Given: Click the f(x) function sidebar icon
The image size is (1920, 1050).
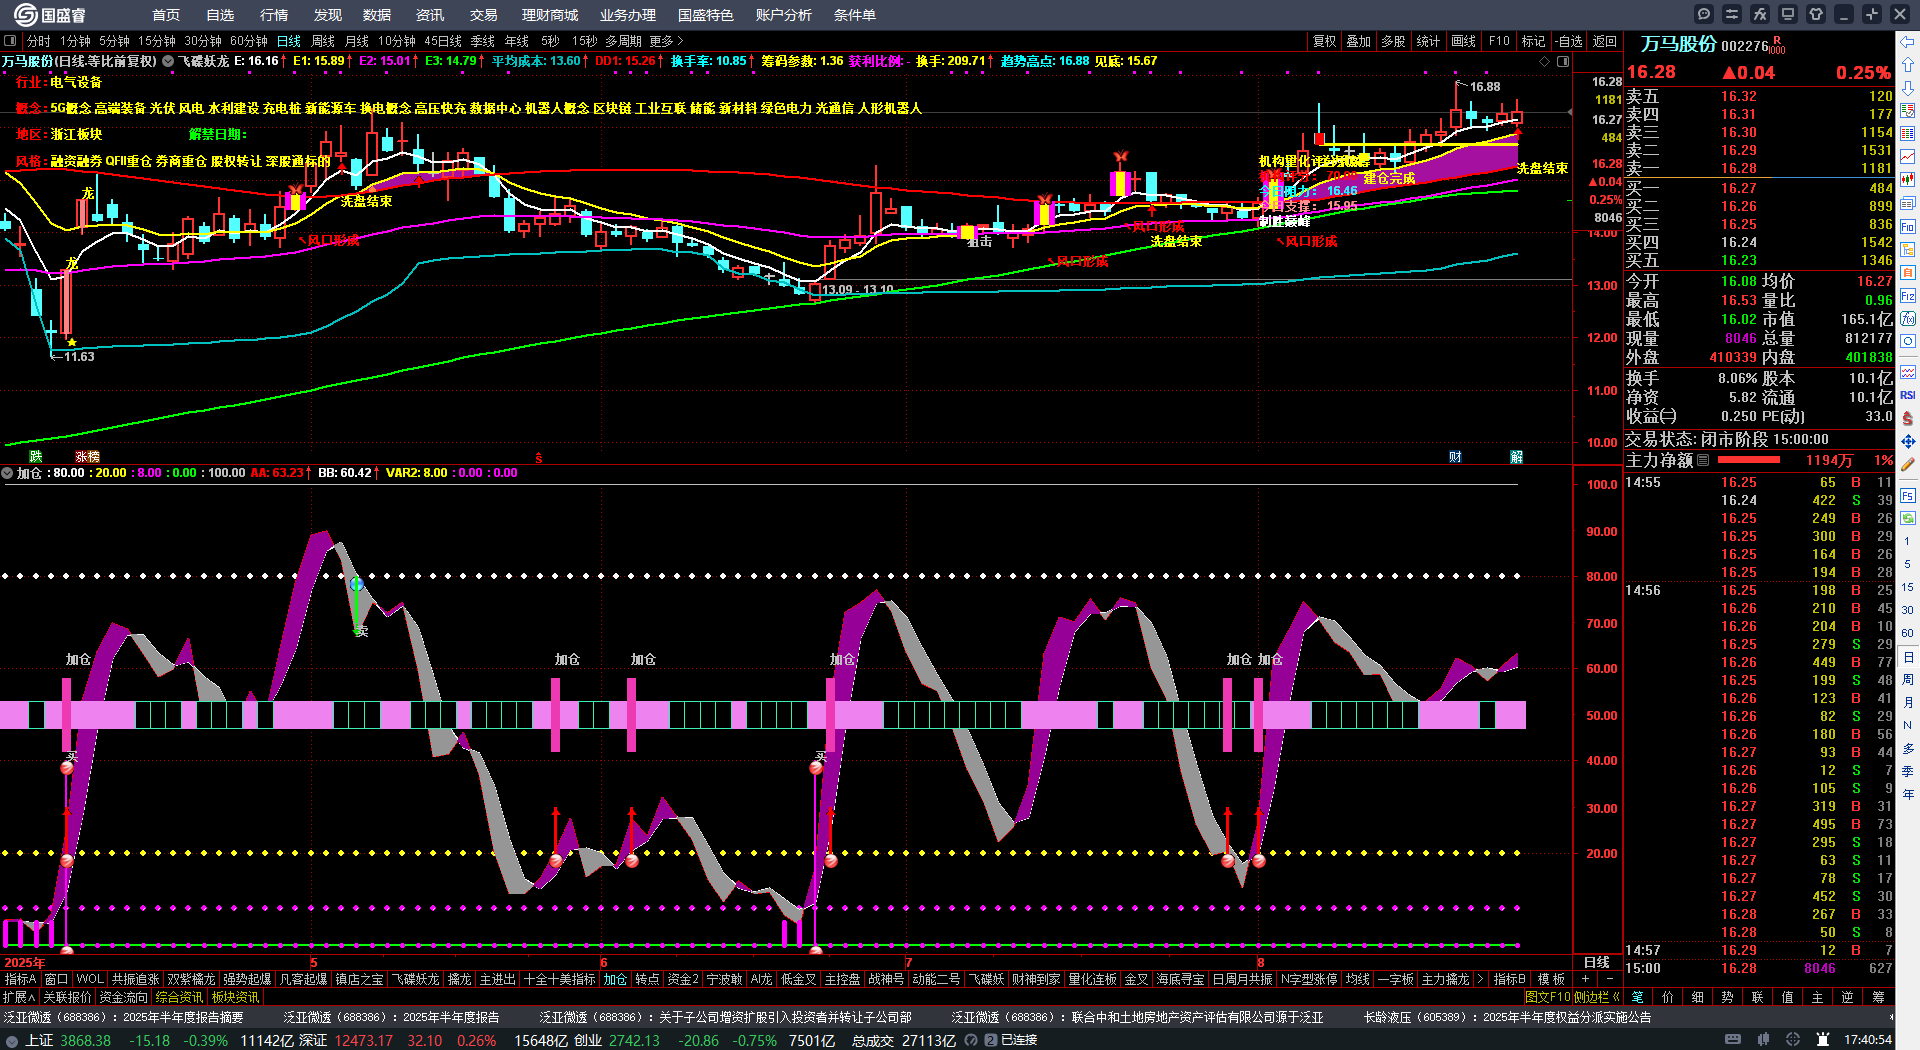Looking at the screenshot, I should 1908,319.
